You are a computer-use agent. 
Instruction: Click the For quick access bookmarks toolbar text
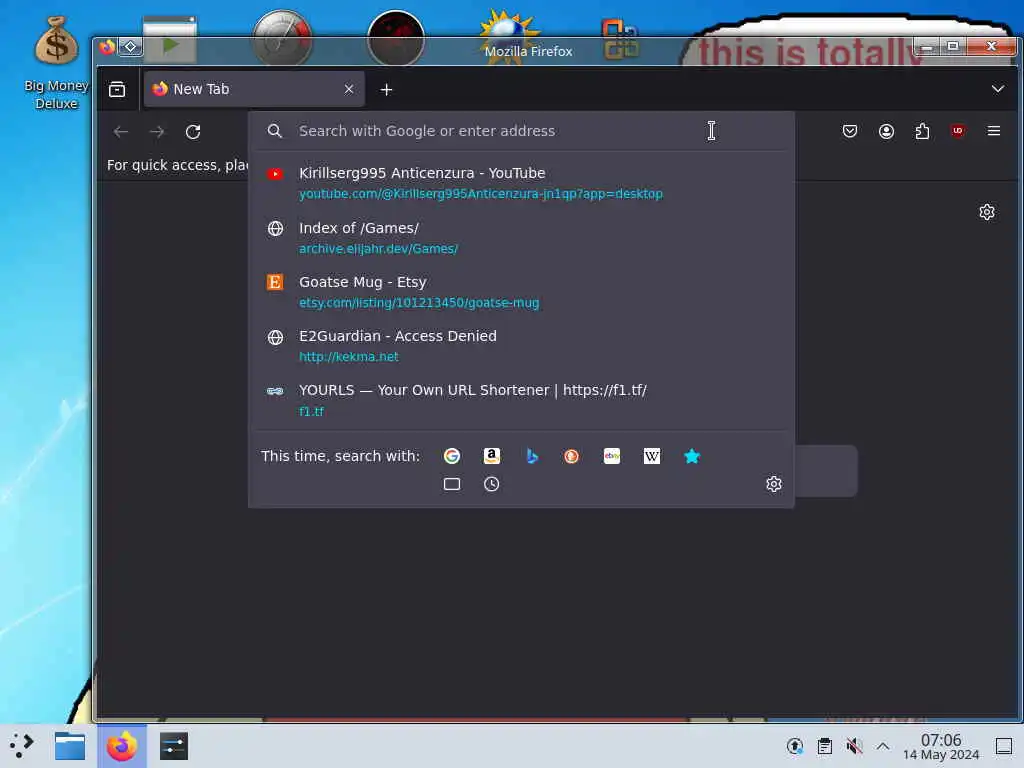click(x=177, y=165)
